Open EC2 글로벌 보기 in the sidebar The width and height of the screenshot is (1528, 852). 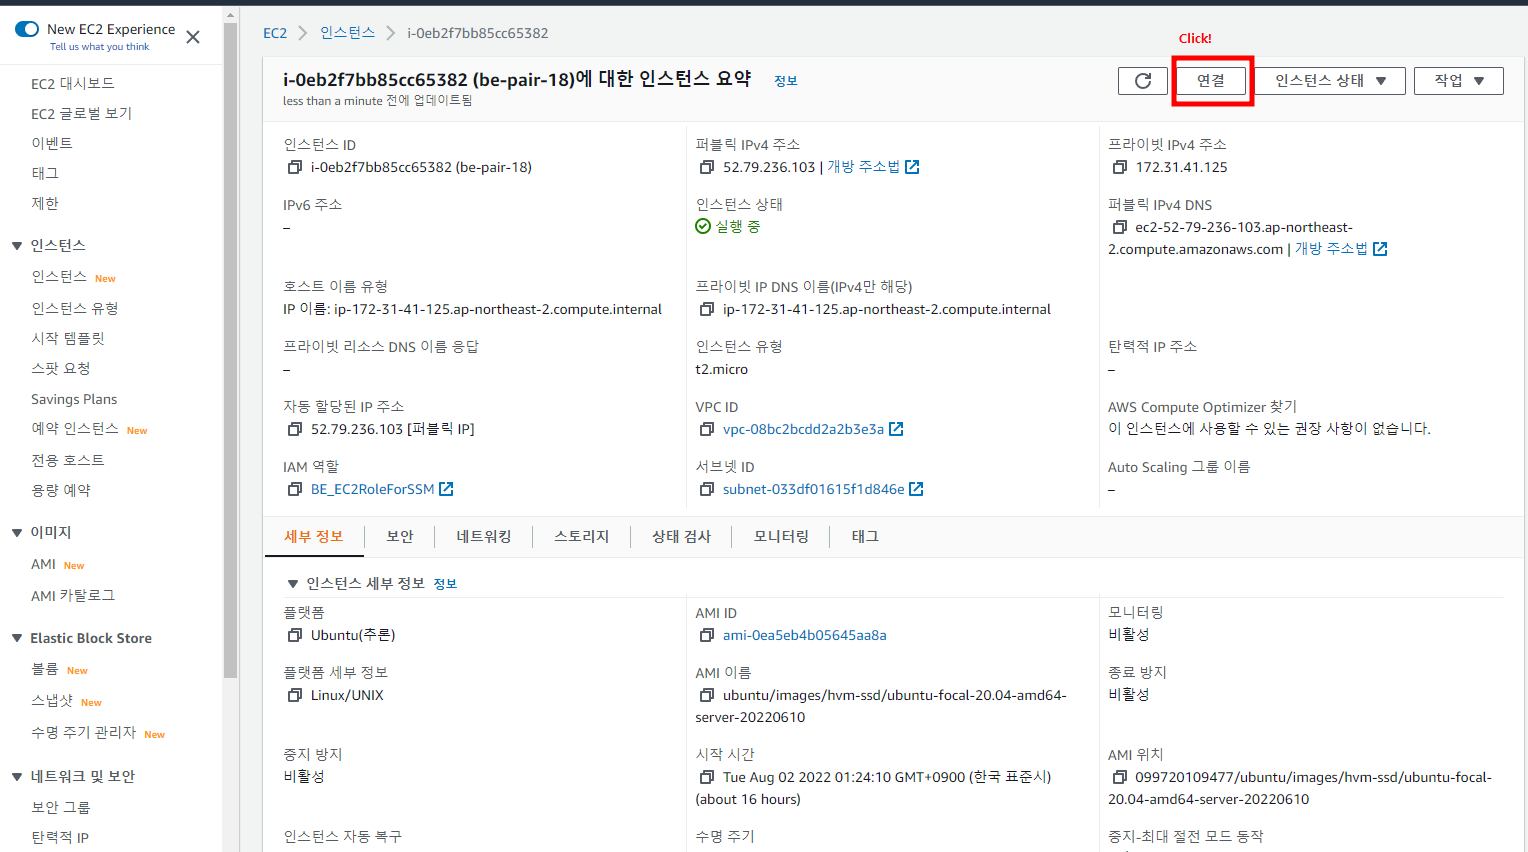point(81,114)
